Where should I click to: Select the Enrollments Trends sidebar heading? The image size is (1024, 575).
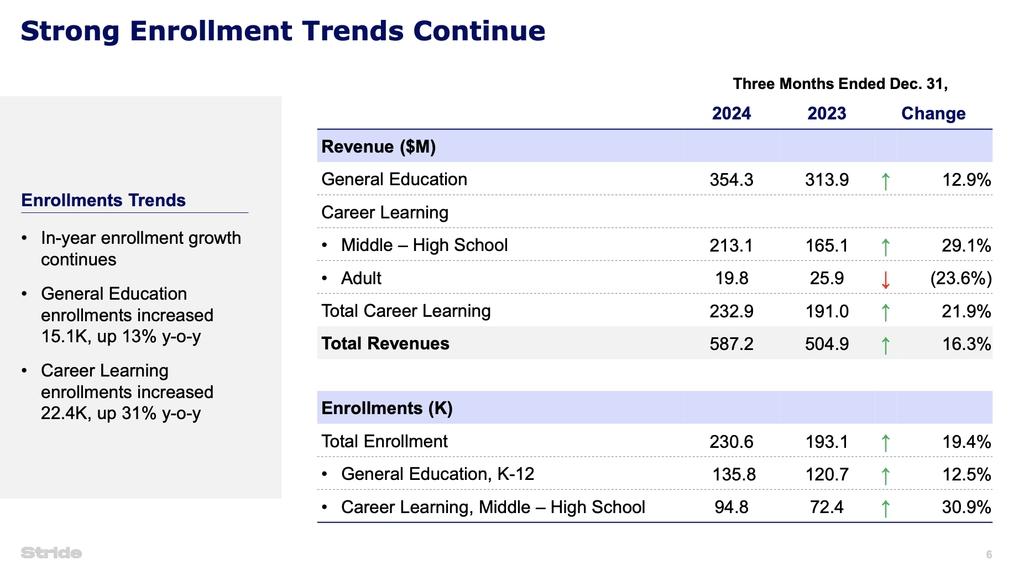pos(103,201)
